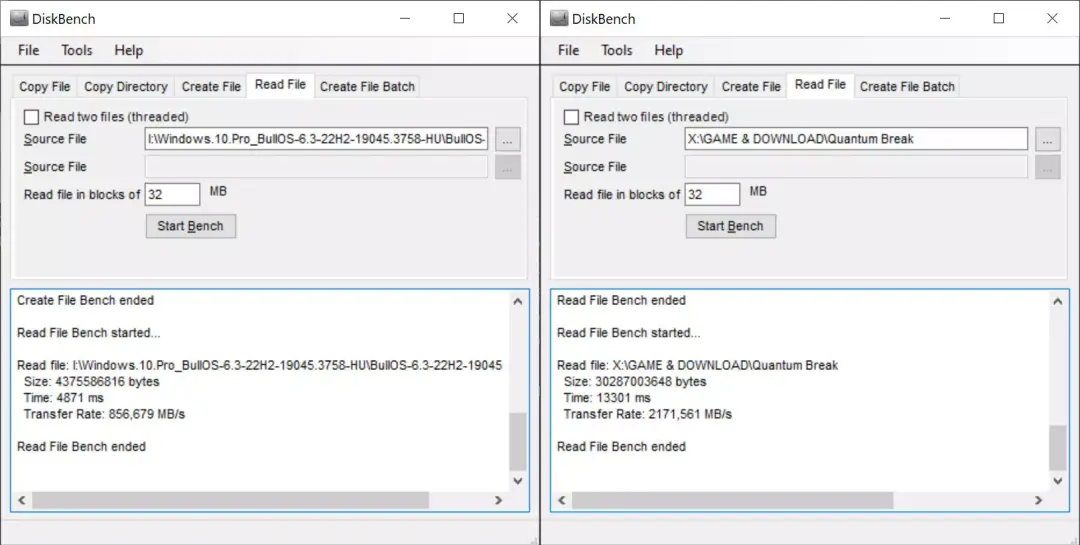Switch to Copy File tab in right window
Screen dimensions: 1080x545
pyautogui.click(x=585, y=87)
